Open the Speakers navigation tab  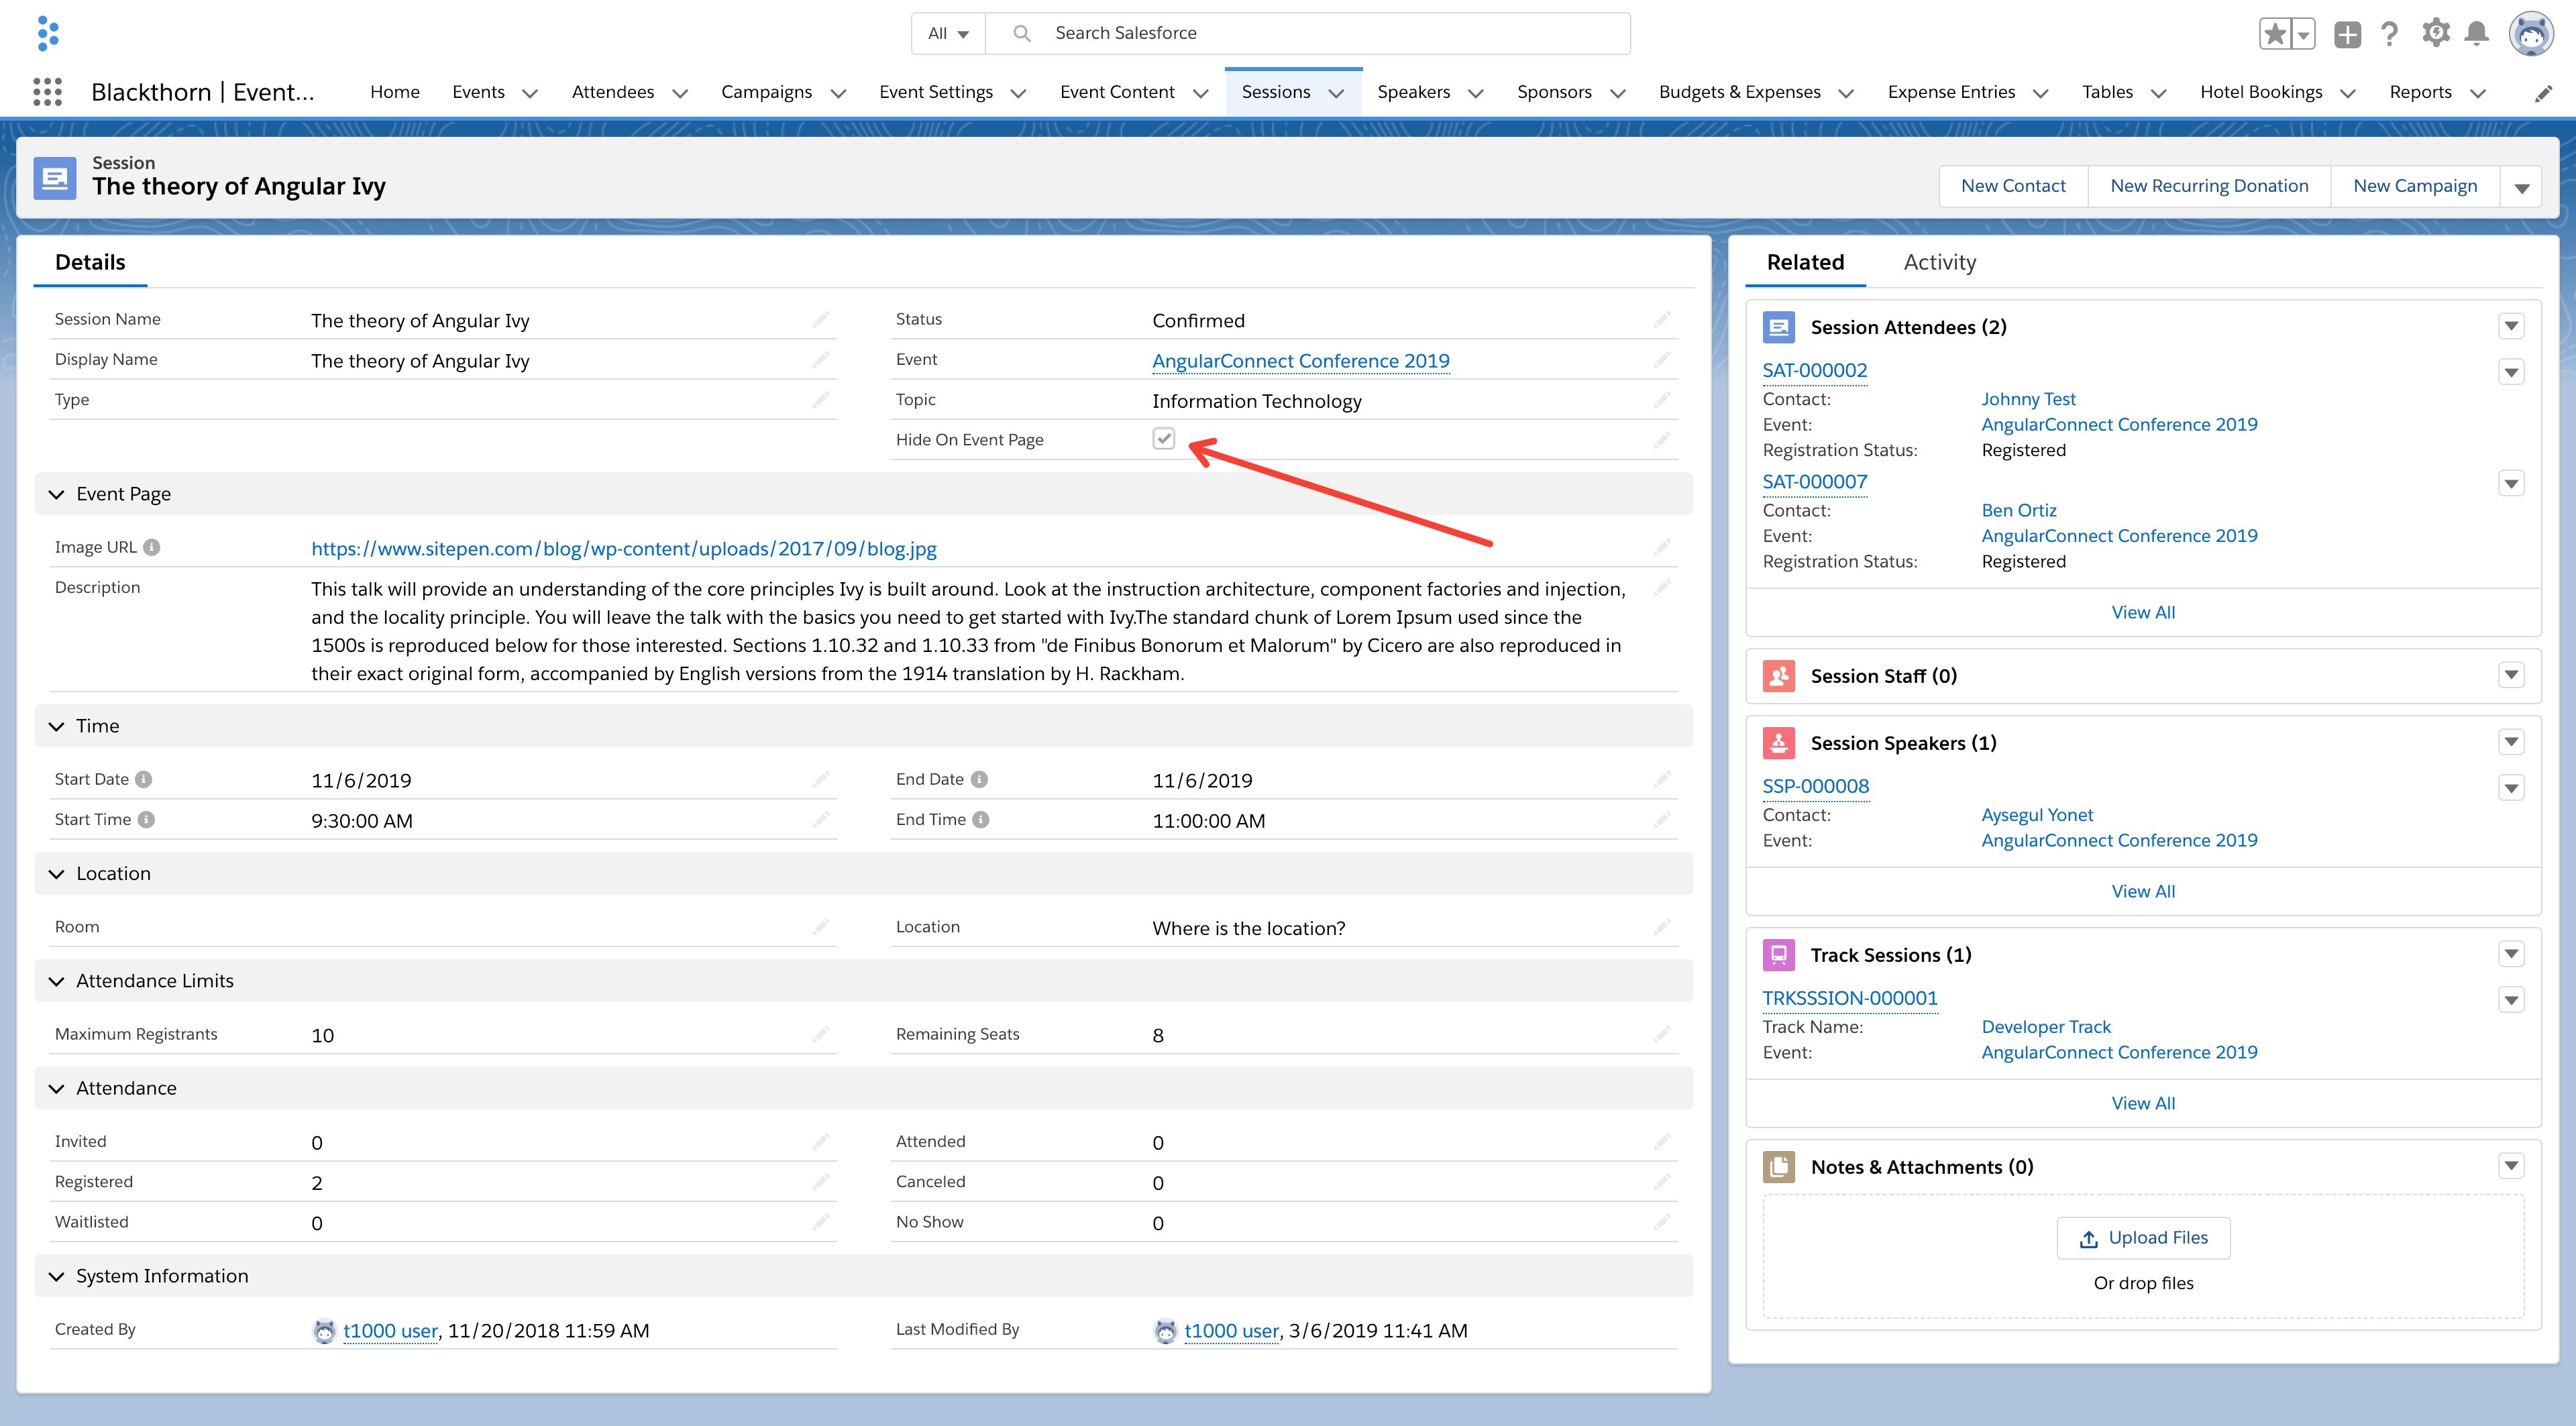pos(1413,92)
